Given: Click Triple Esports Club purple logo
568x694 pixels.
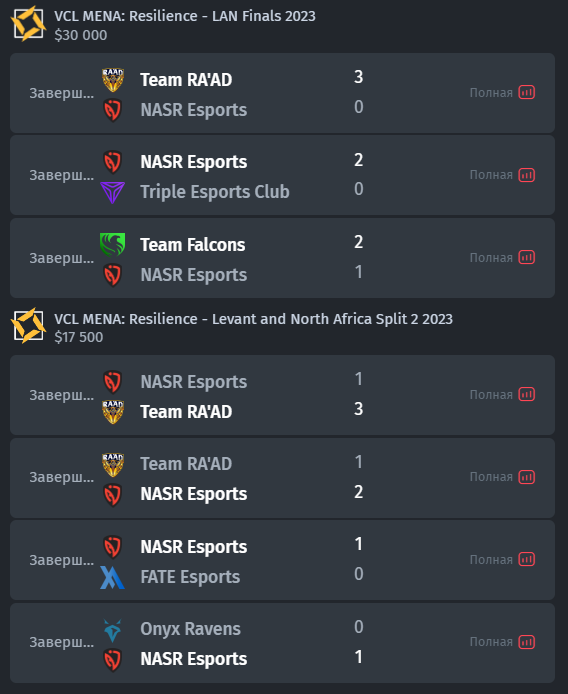Looking at the screenshot, I should (x=112, y=192).
